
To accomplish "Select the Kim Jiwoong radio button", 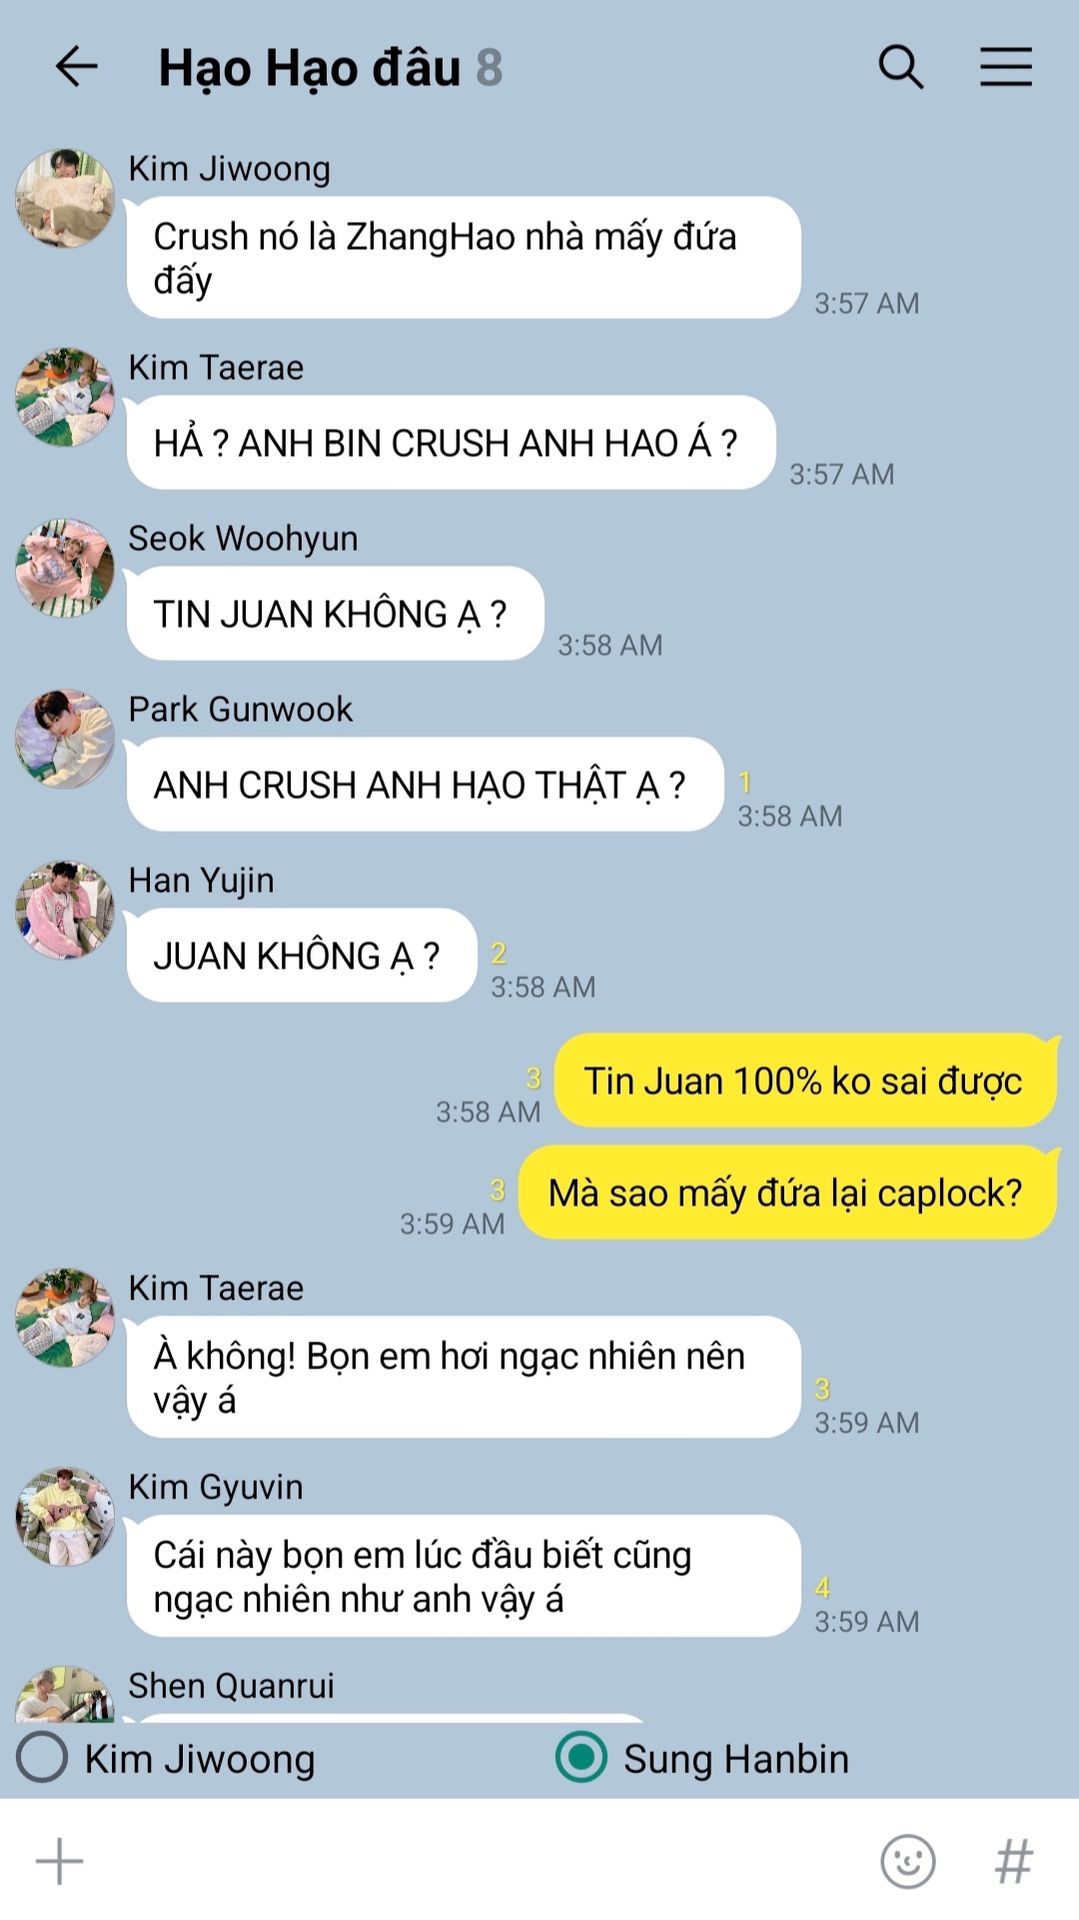I will tap(42, 1757).
